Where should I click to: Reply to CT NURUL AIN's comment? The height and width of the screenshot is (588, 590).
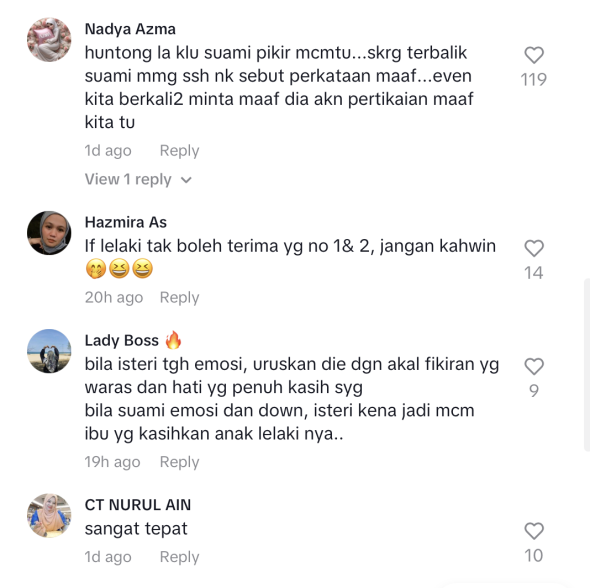coord(179,557)
